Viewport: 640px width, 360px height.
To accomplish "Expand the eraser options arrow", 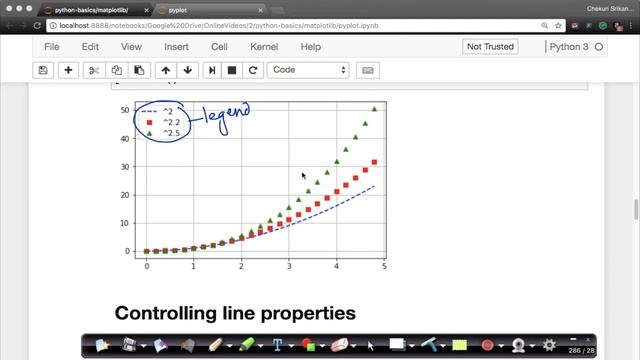I will pyautogui.click(x=353, y=346).
